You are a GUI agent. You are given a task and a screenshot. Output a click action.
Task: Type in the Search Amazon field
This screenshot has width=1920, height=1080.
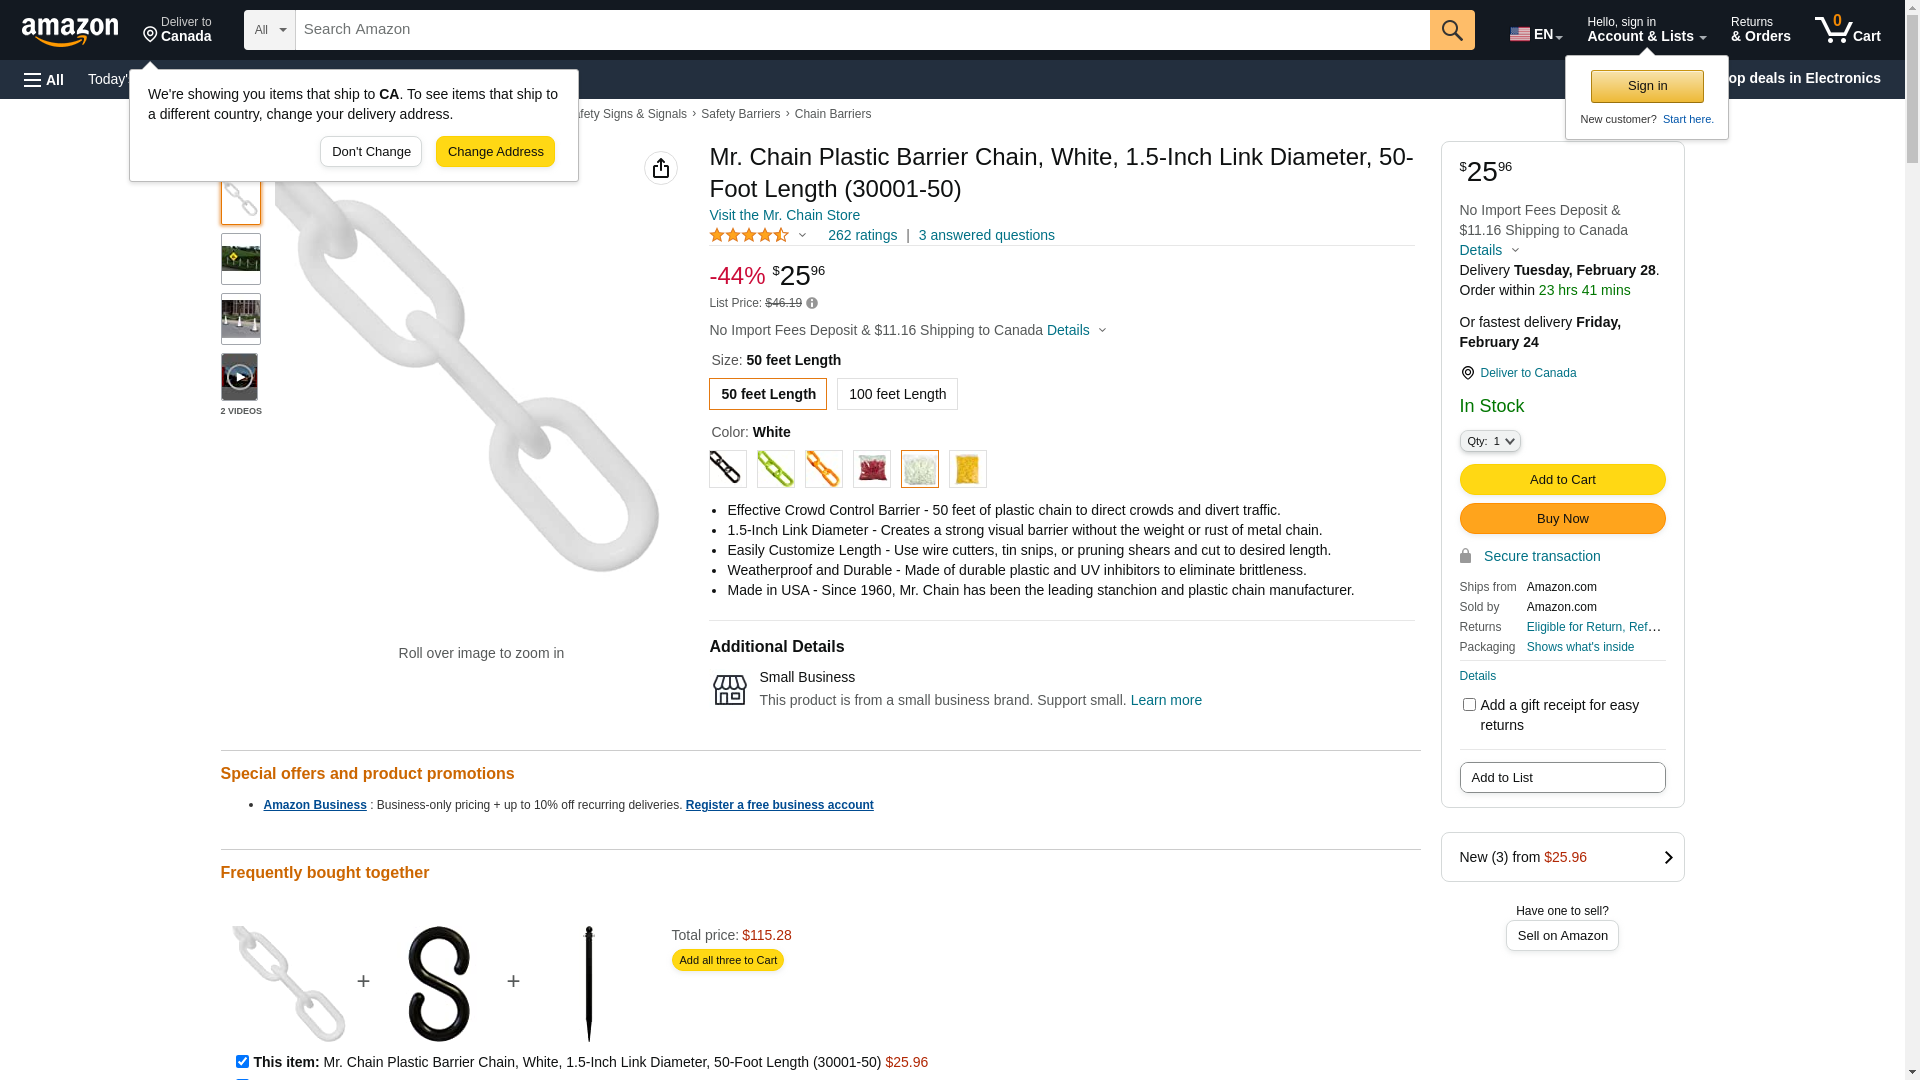pos(861,30)
